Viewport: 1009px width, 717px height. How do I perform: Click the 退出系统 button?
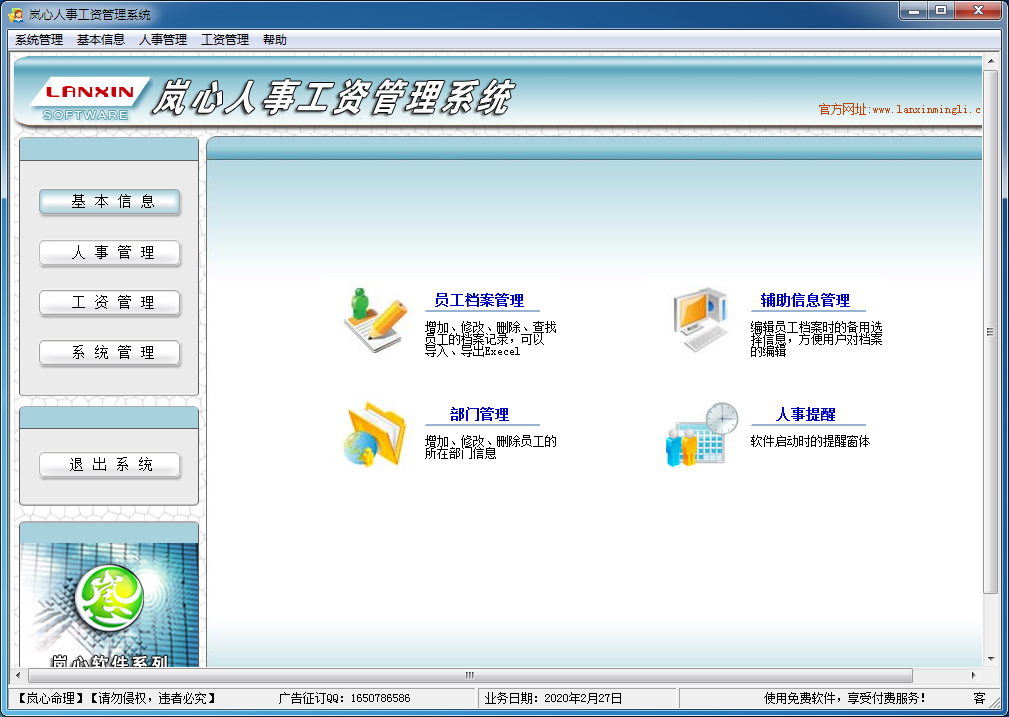(x=109, y=465)
